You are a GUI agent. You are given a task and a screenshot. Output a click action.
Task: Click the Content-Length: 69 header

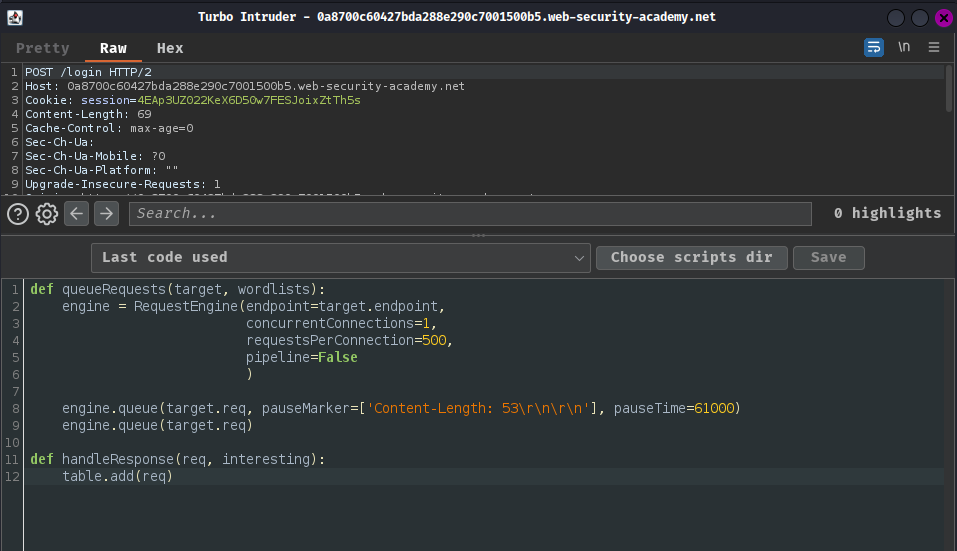(x=88, y=114)
